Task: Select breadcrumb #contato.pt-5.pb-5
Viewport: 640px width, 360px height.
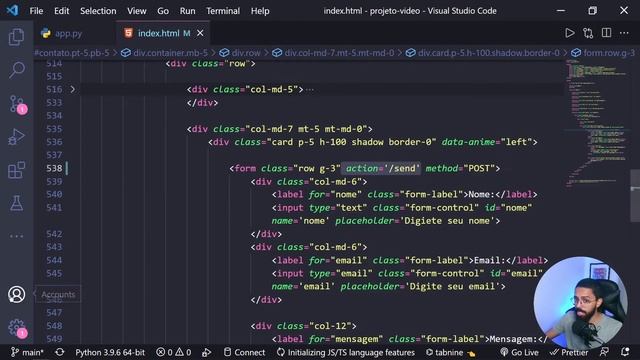Action: pyautogui.click(x=72, y=53)
